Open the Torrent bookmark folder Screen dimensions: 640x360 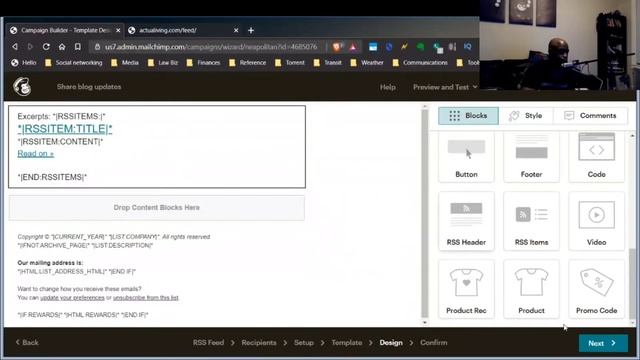[290, 63]
